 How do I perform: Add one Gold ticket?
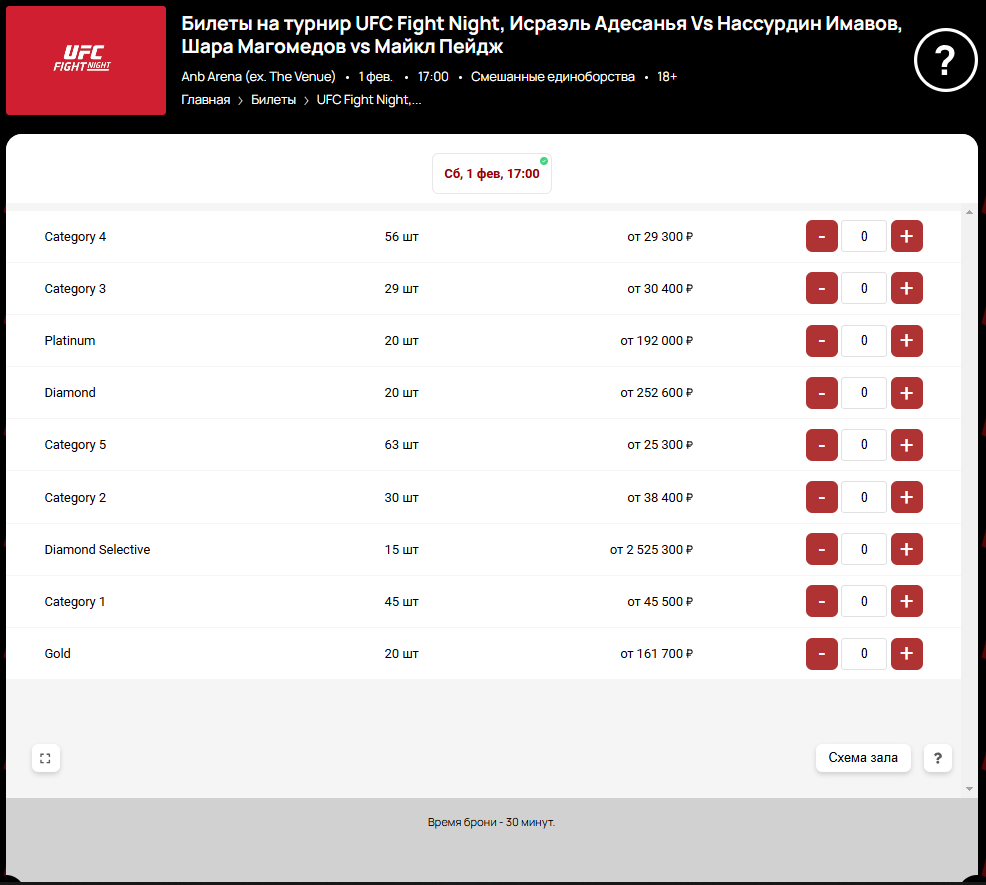[x=906, y=654]
